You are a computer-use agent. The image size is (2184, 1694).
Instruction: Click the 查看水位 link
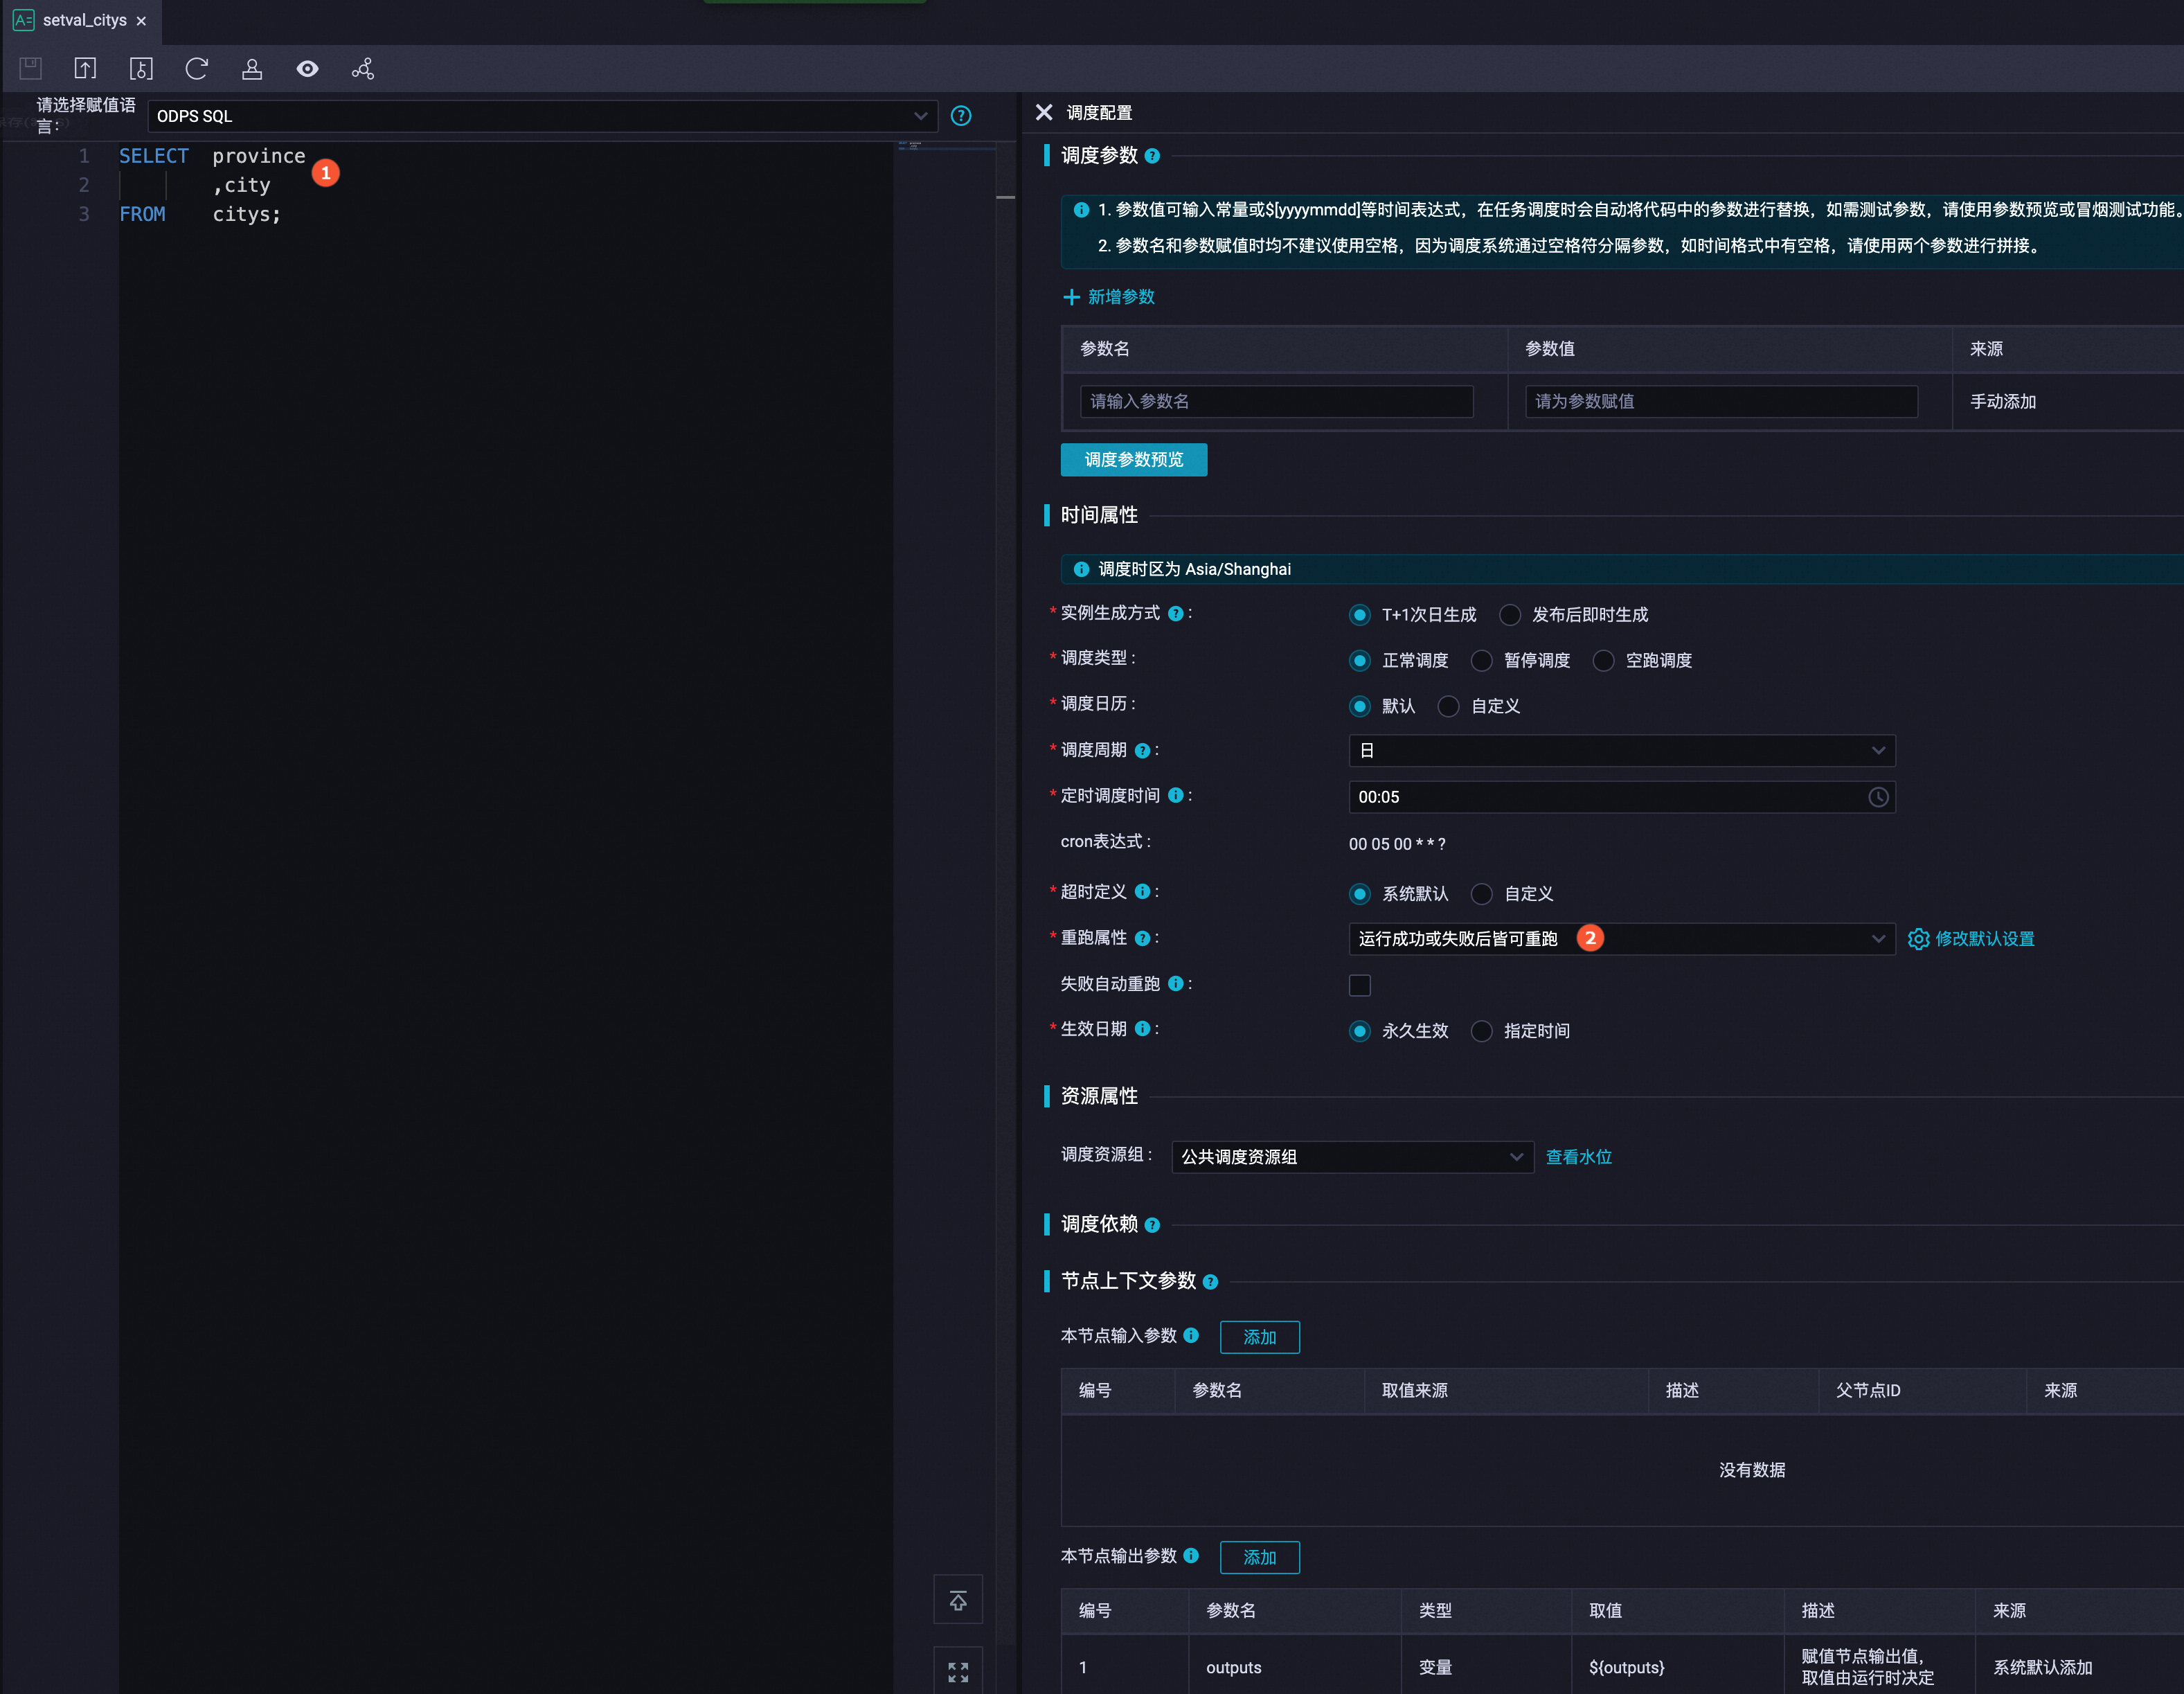pyautogui.click(x=1578, y=1156)
